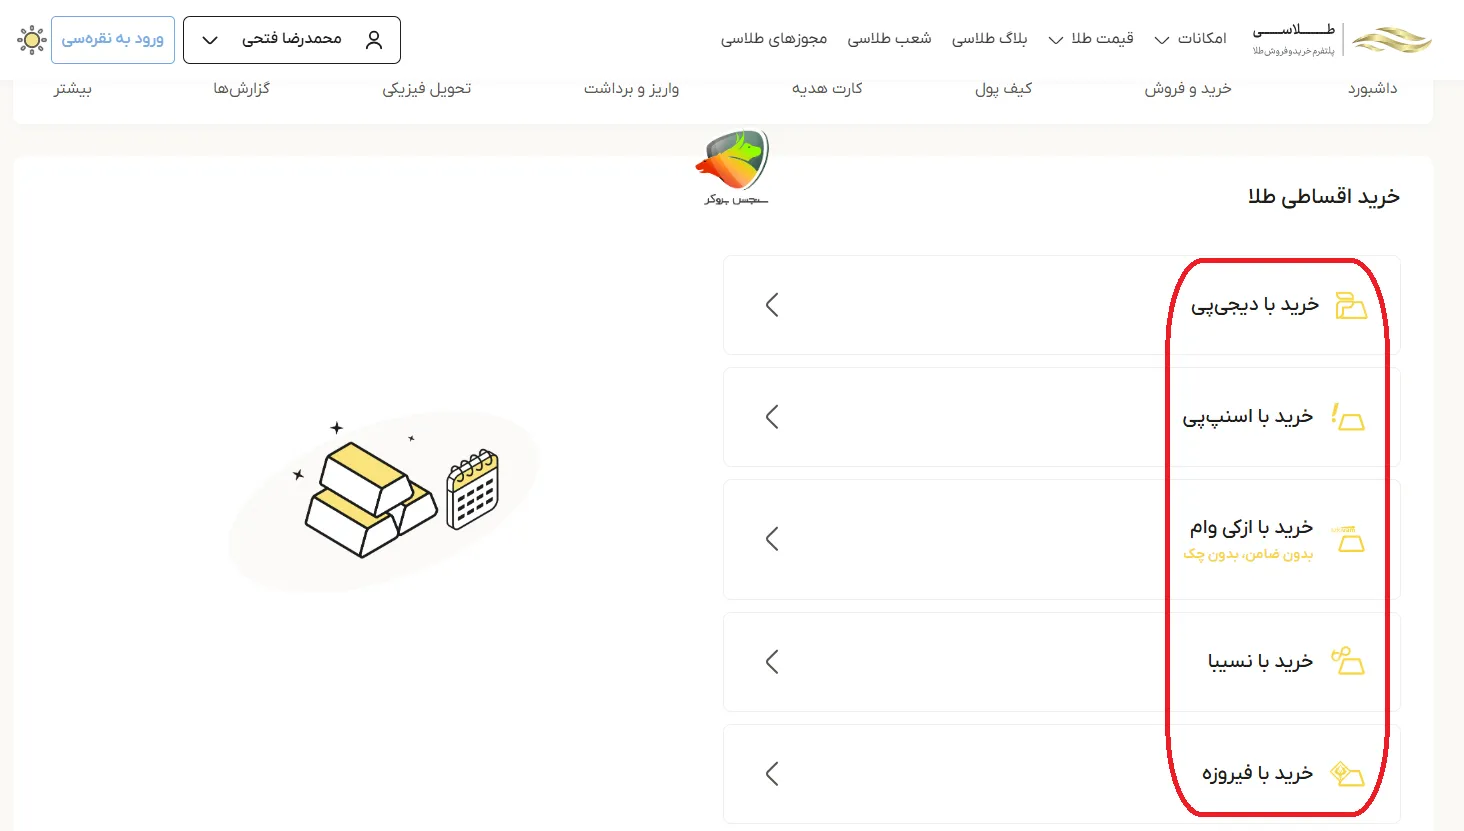Click the Azki Vam gold bar icon
Screen dimensions: 1464x831
click(x=1352, y=540)
